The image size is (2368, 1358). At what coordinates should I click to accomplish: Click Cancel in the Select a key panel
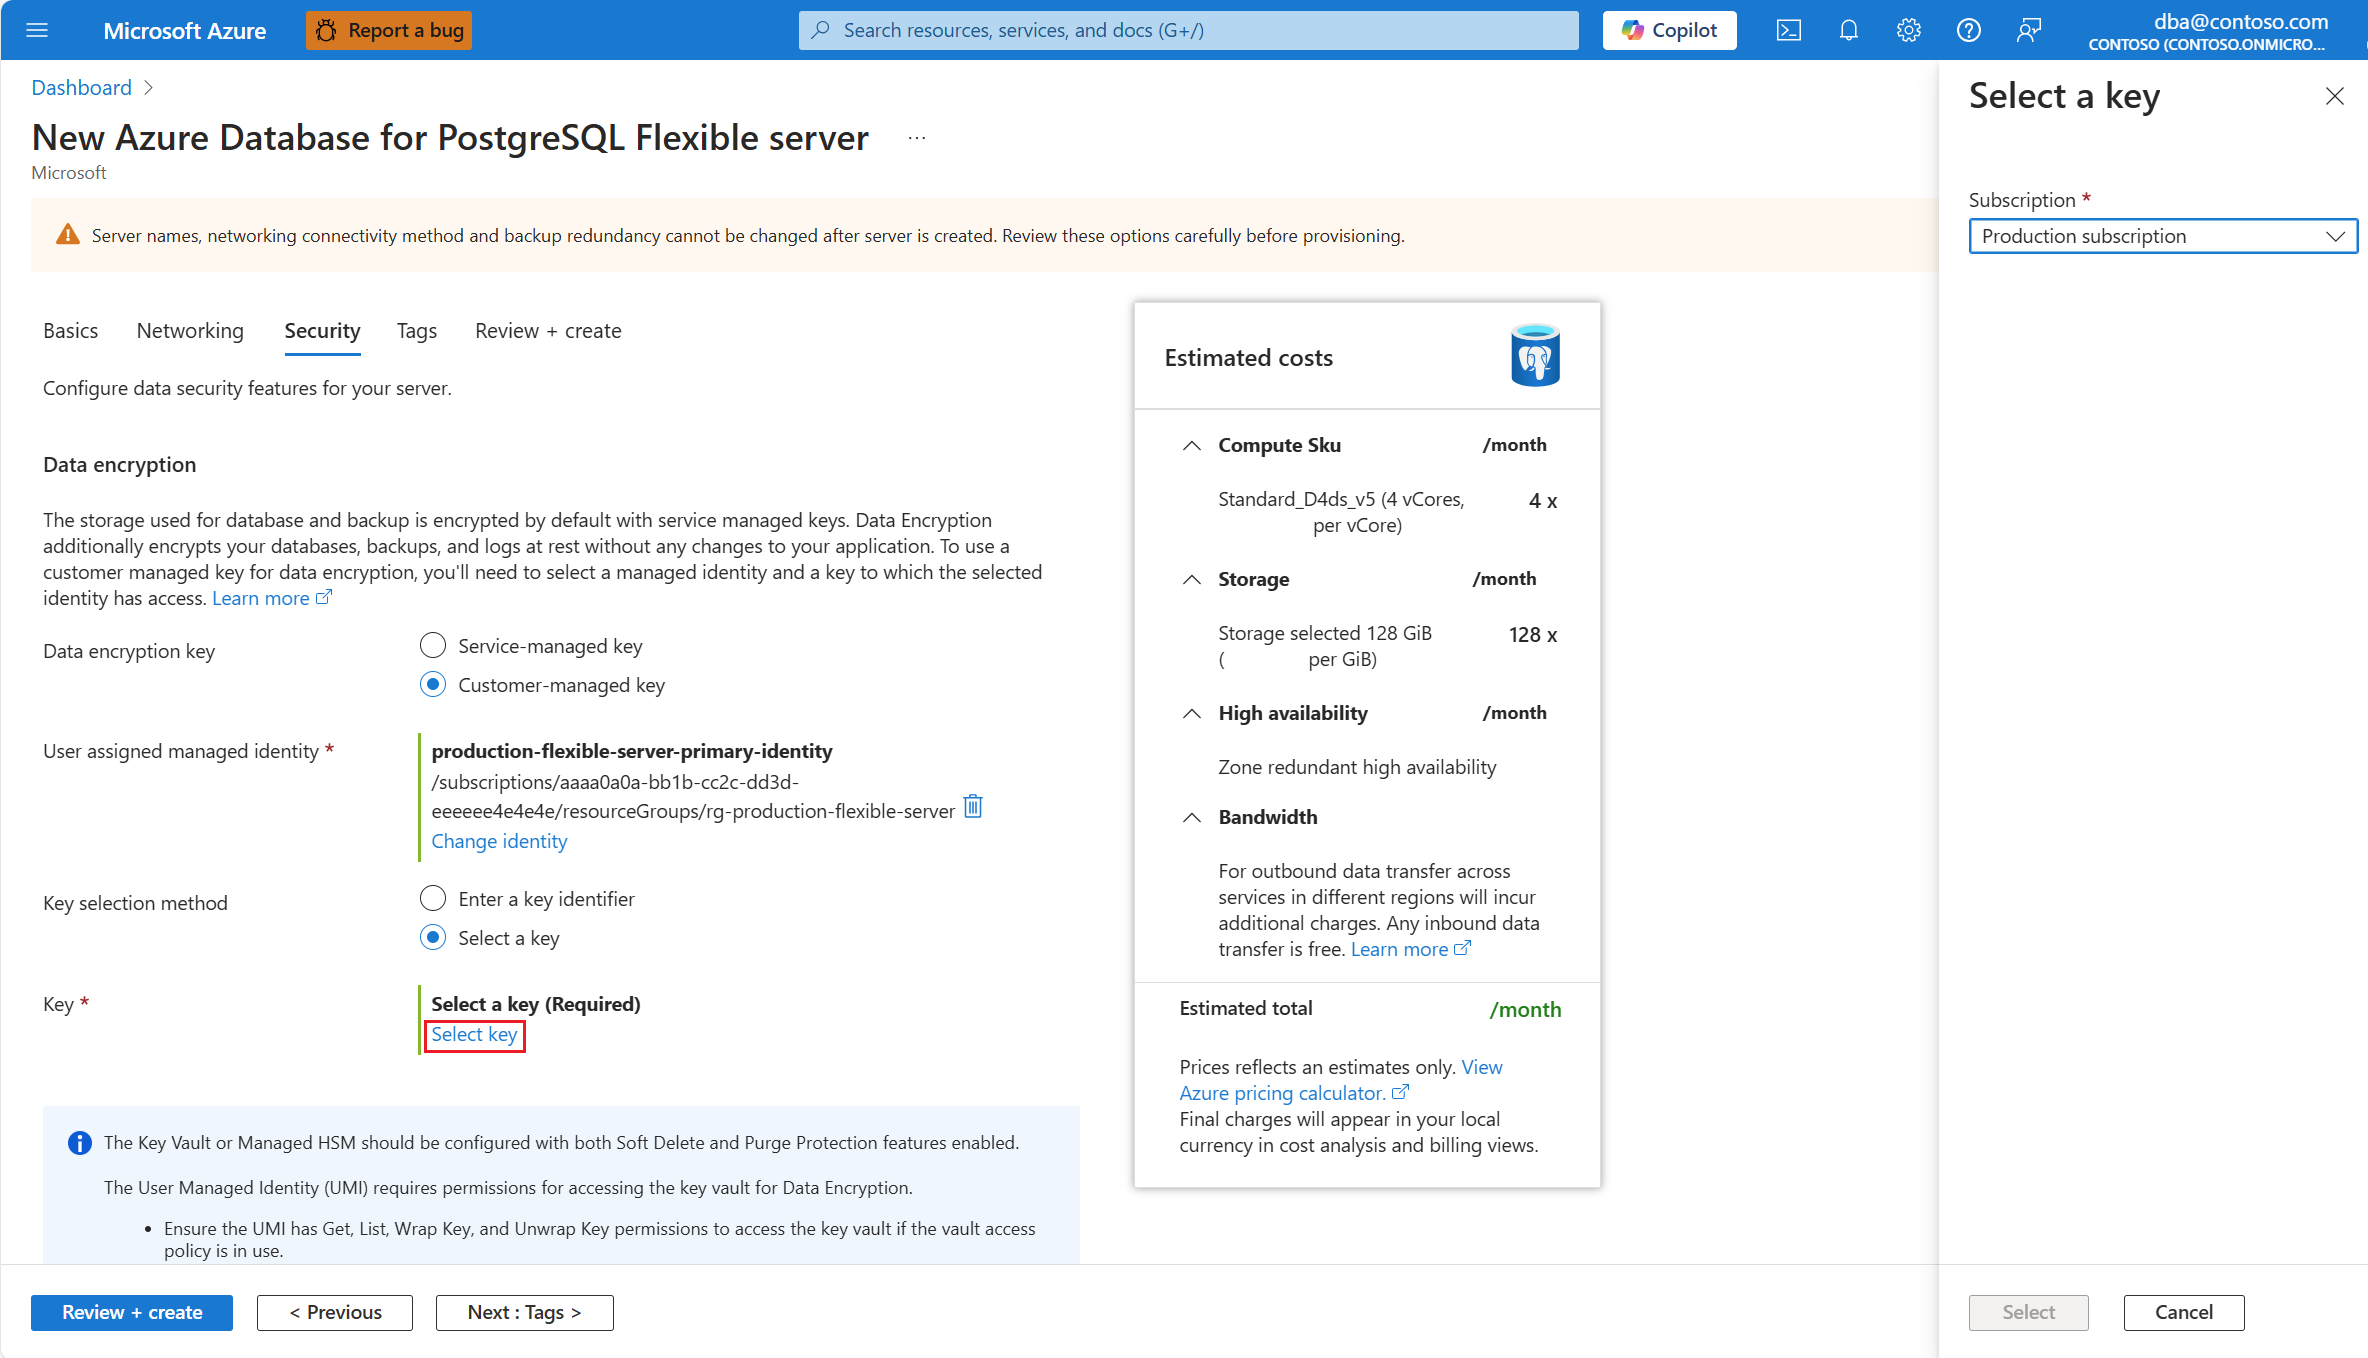(2183, 1312)
